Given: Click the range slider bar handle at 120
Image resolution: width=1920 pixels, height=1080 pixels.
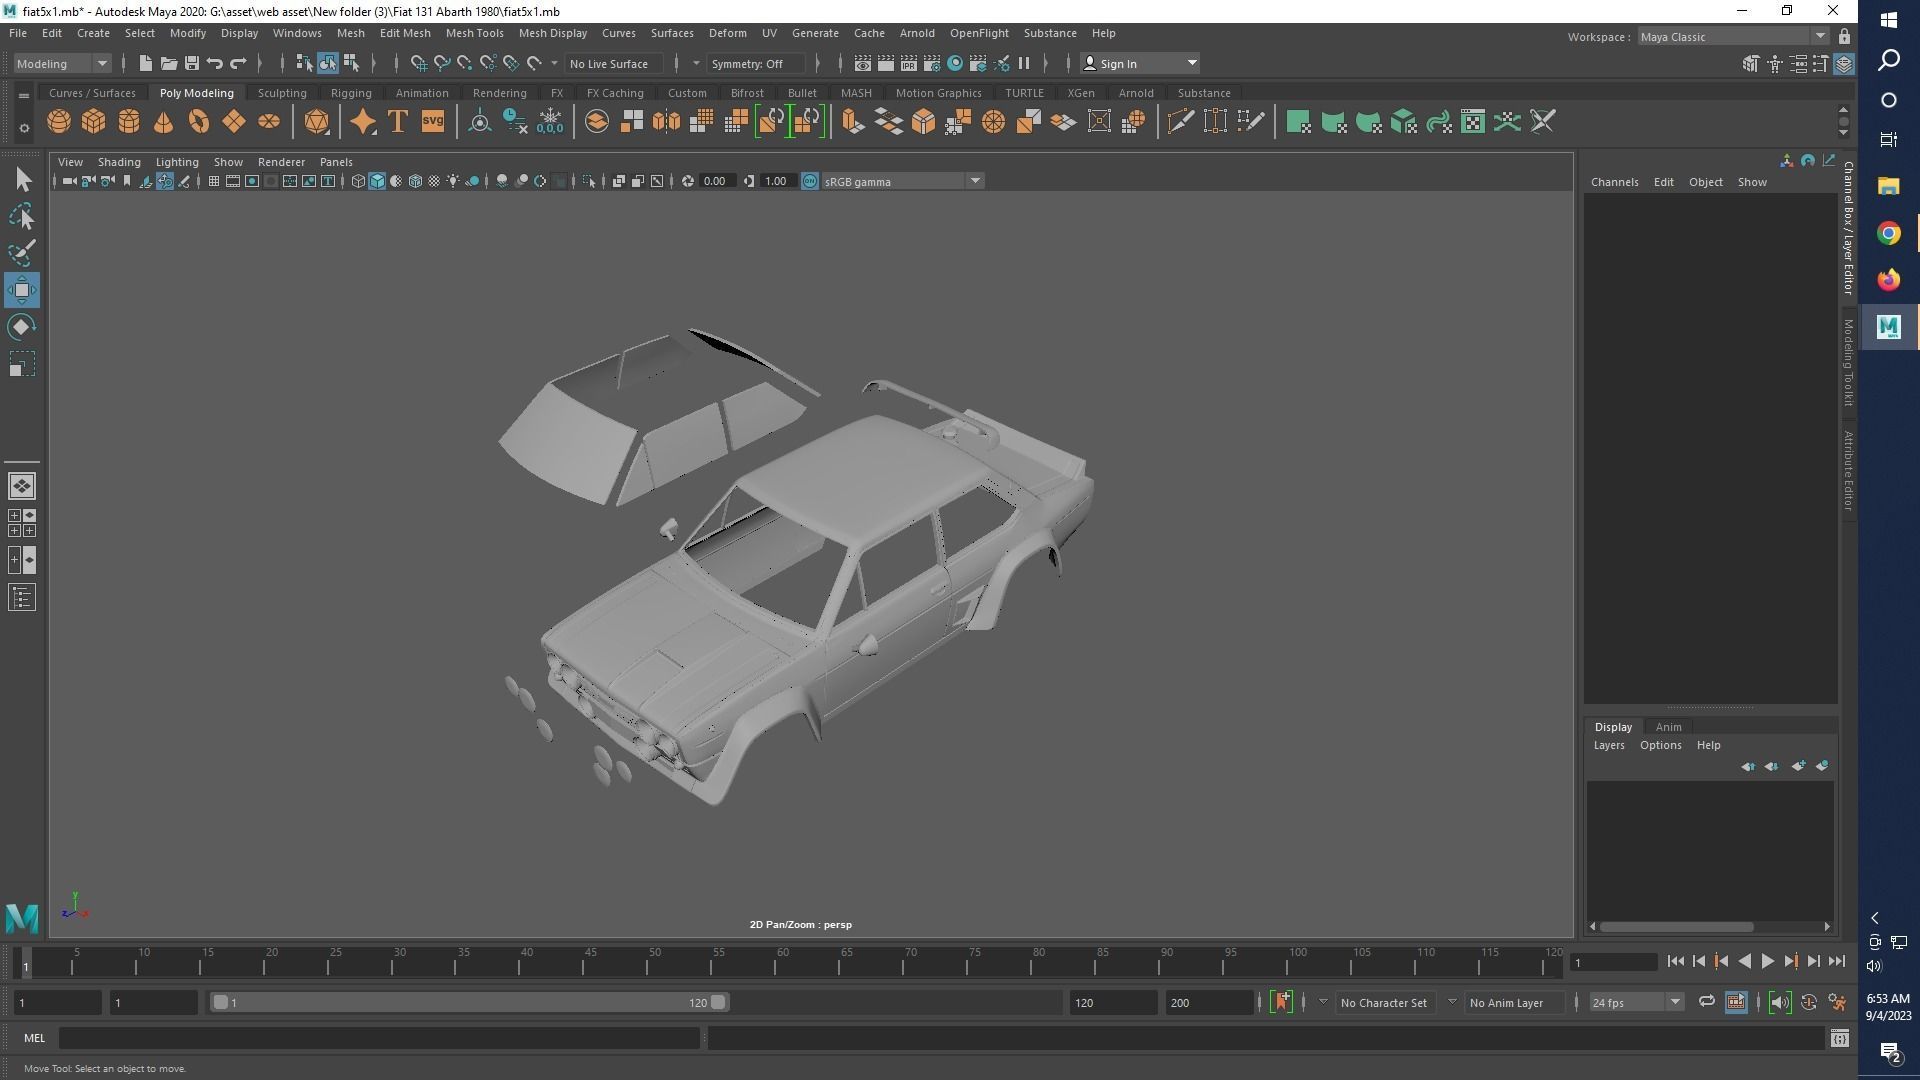Looking at the screenshot, I should pyautogui.click(x=719, y=1002).
